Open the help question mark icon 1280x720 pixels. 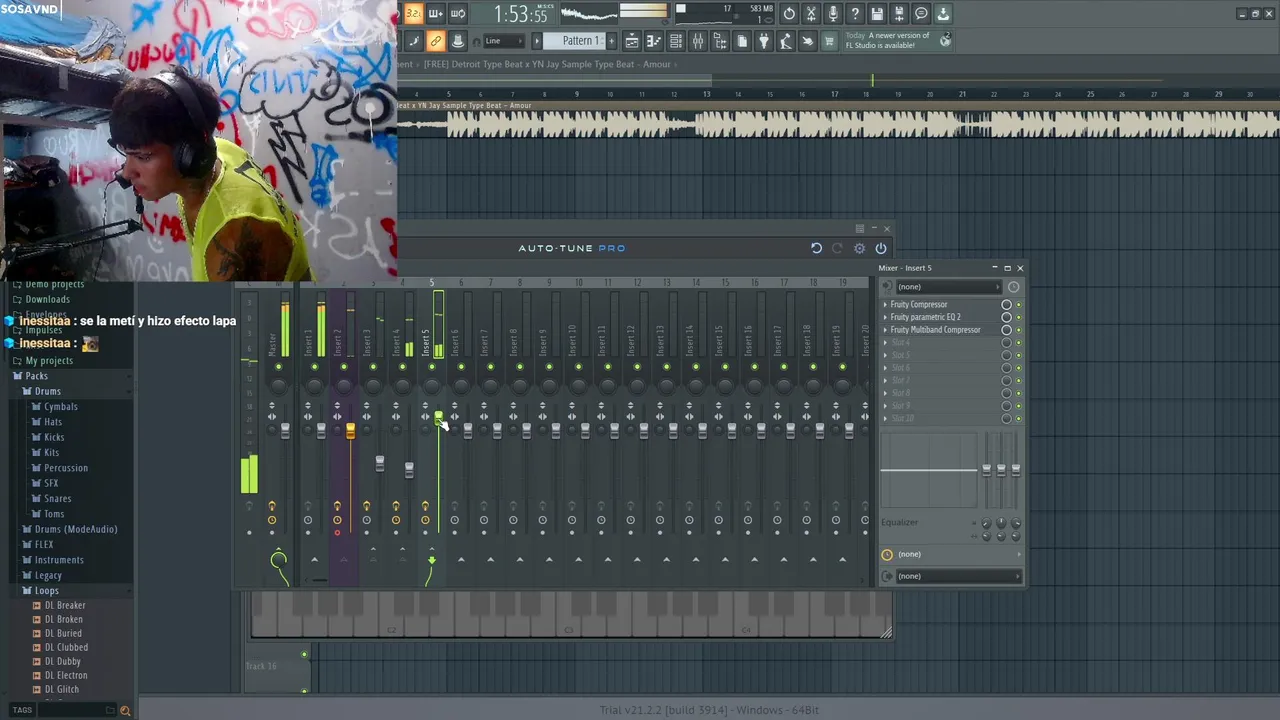[855, 14]
